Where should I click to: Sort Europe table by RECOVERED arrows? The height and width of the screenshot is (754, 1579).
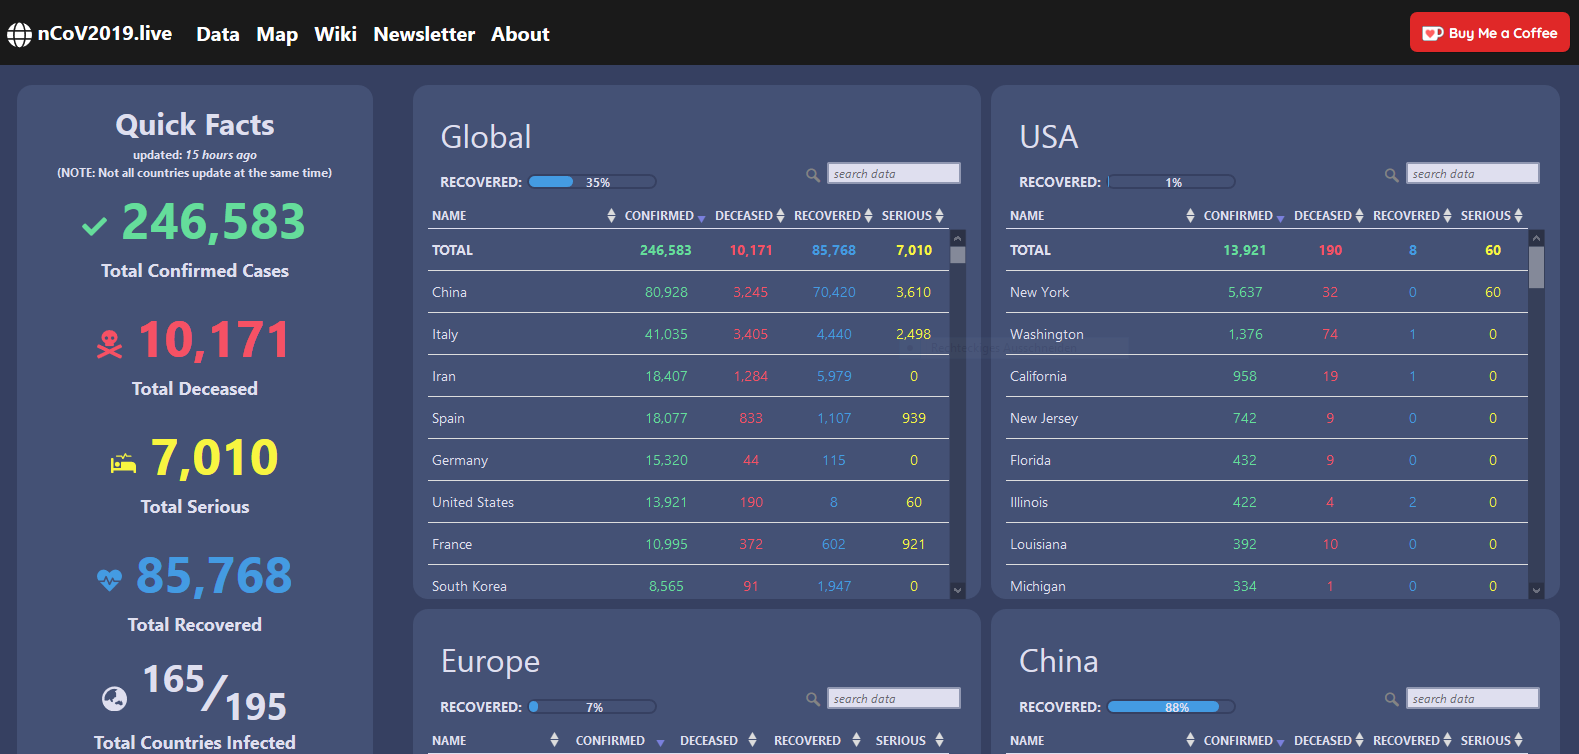(856, 740)
